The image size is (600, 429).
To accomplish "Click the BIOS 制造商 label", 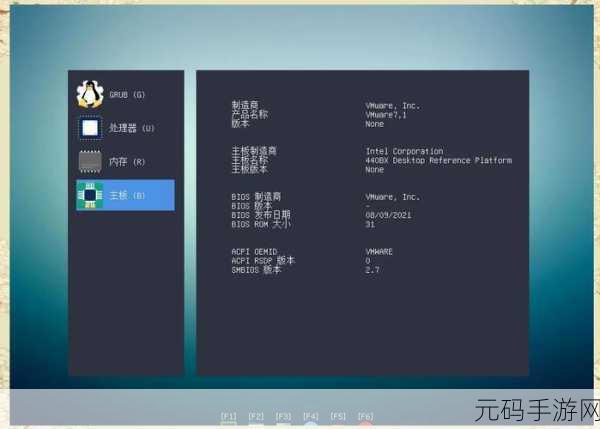I will coord(256,197).
